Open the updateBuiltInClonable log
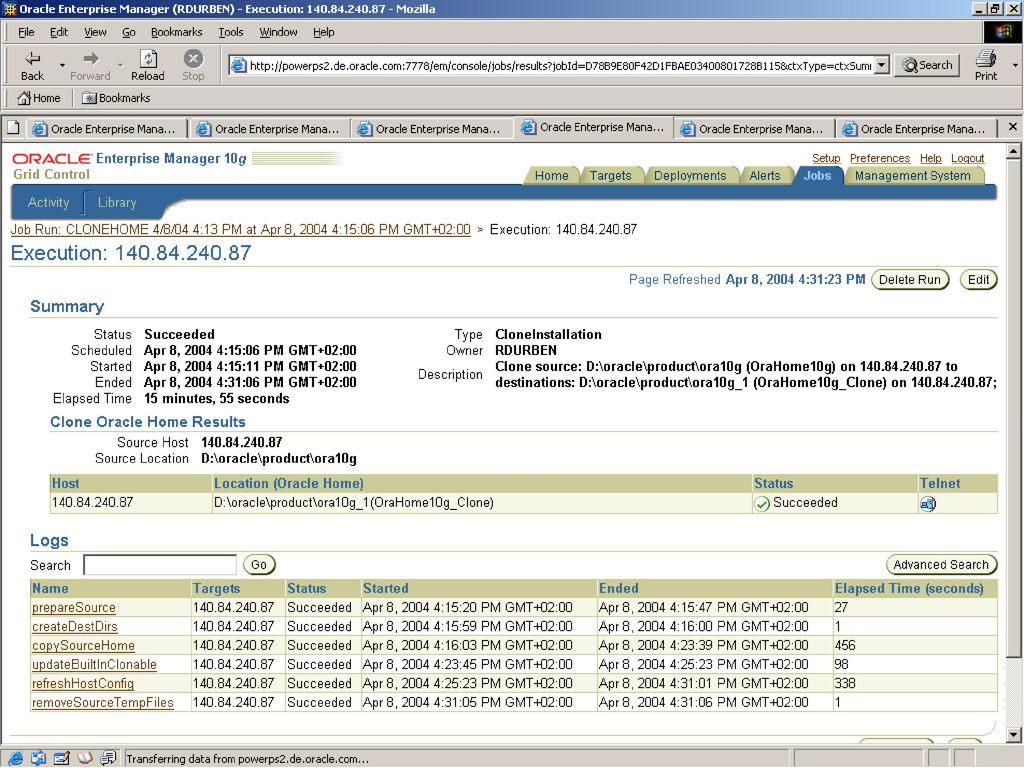The image size is (1024, 768). pyautogui.click(x=94, y=664)
